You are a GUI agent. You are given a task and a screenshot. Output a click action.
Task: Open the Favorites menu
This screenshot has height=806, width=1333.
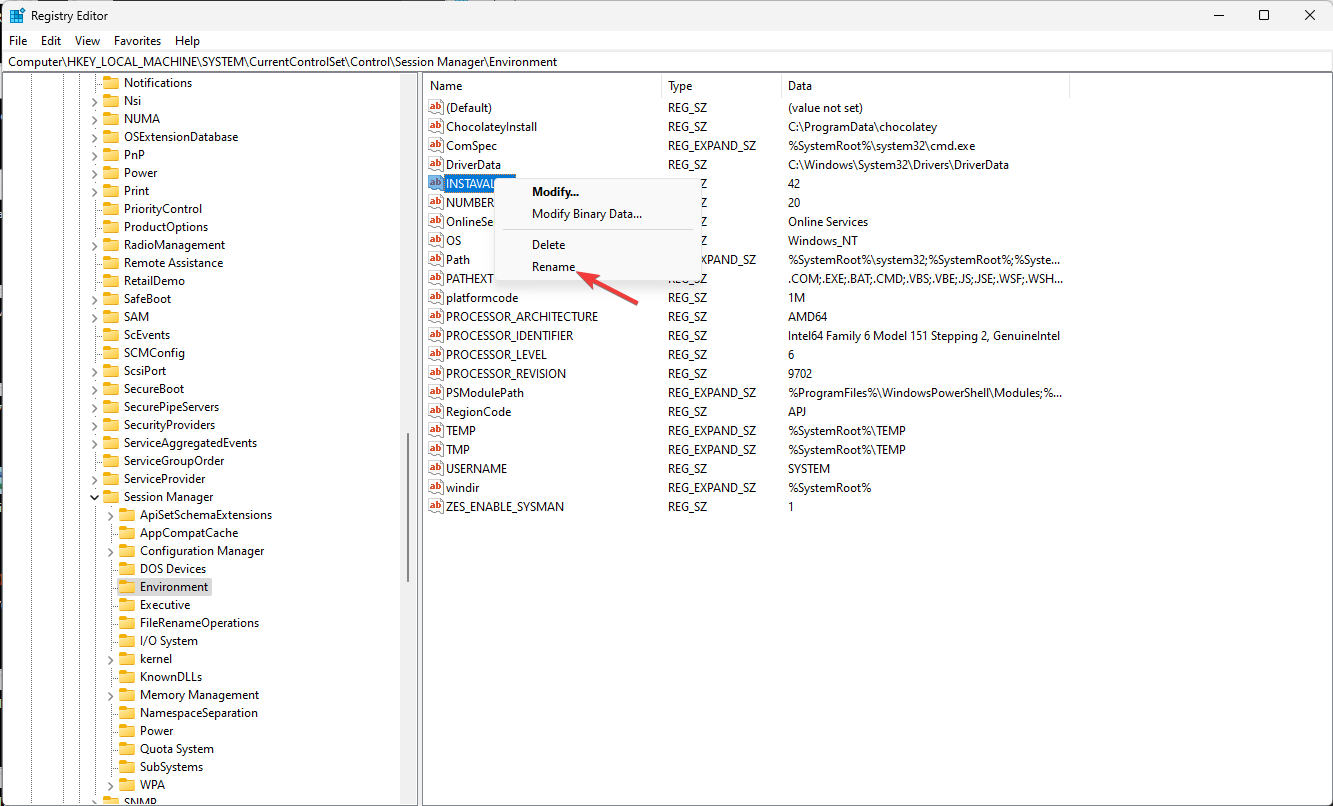click(x=137, y=41)
